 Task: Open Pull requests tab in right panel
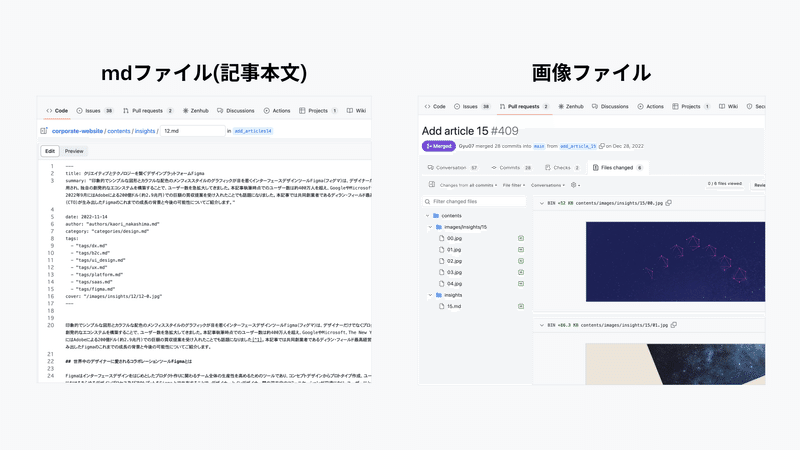[524, 107]
